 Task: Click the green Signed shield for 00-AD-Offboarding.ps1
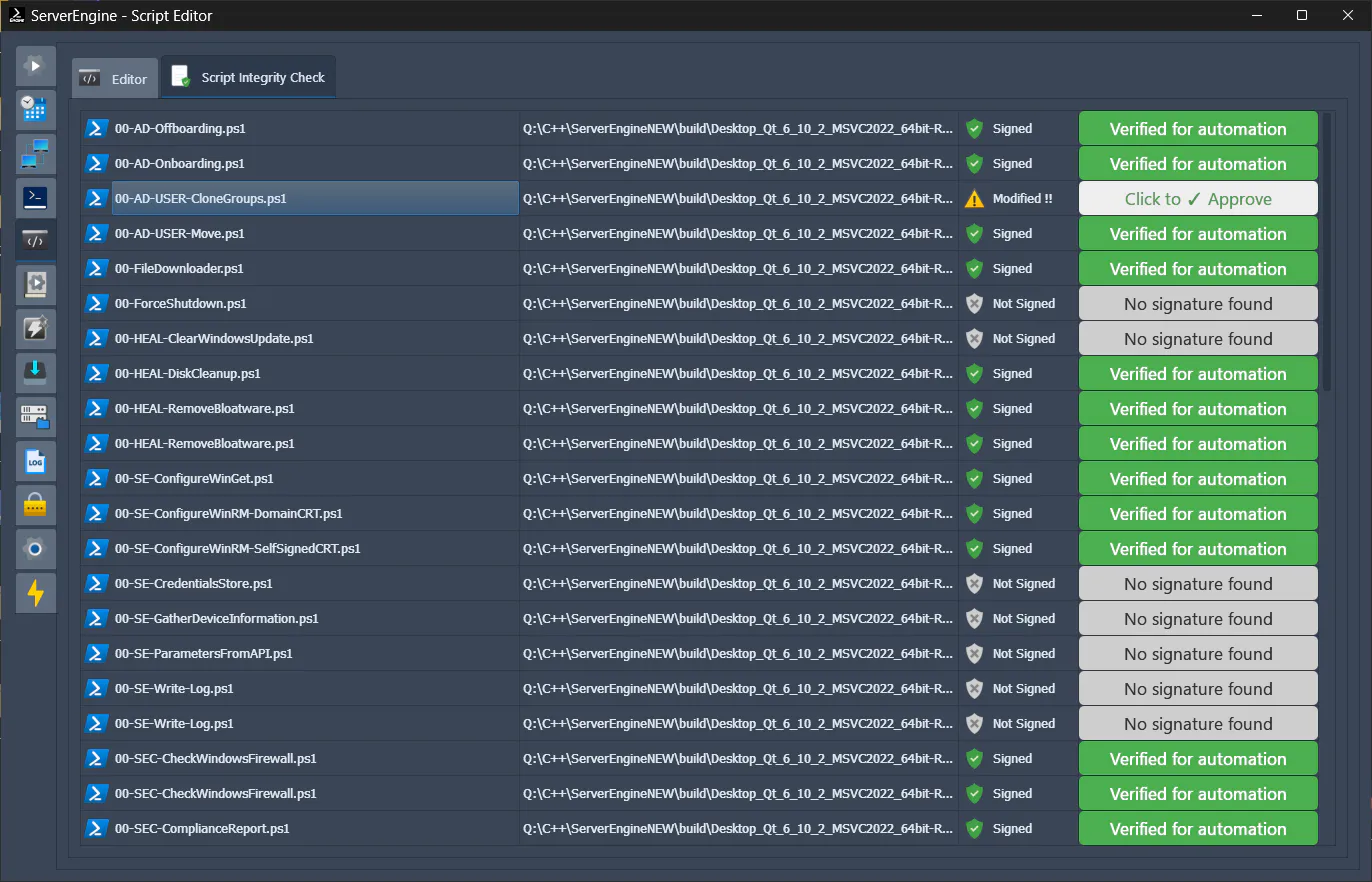(973, 128)
